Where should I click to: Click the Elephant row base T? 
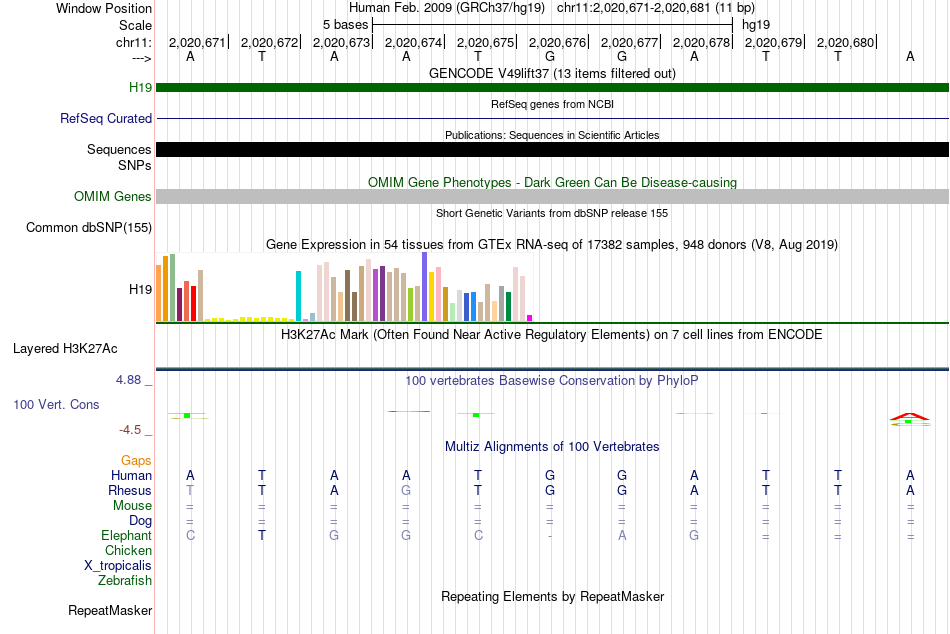click(x=262, y=535)
